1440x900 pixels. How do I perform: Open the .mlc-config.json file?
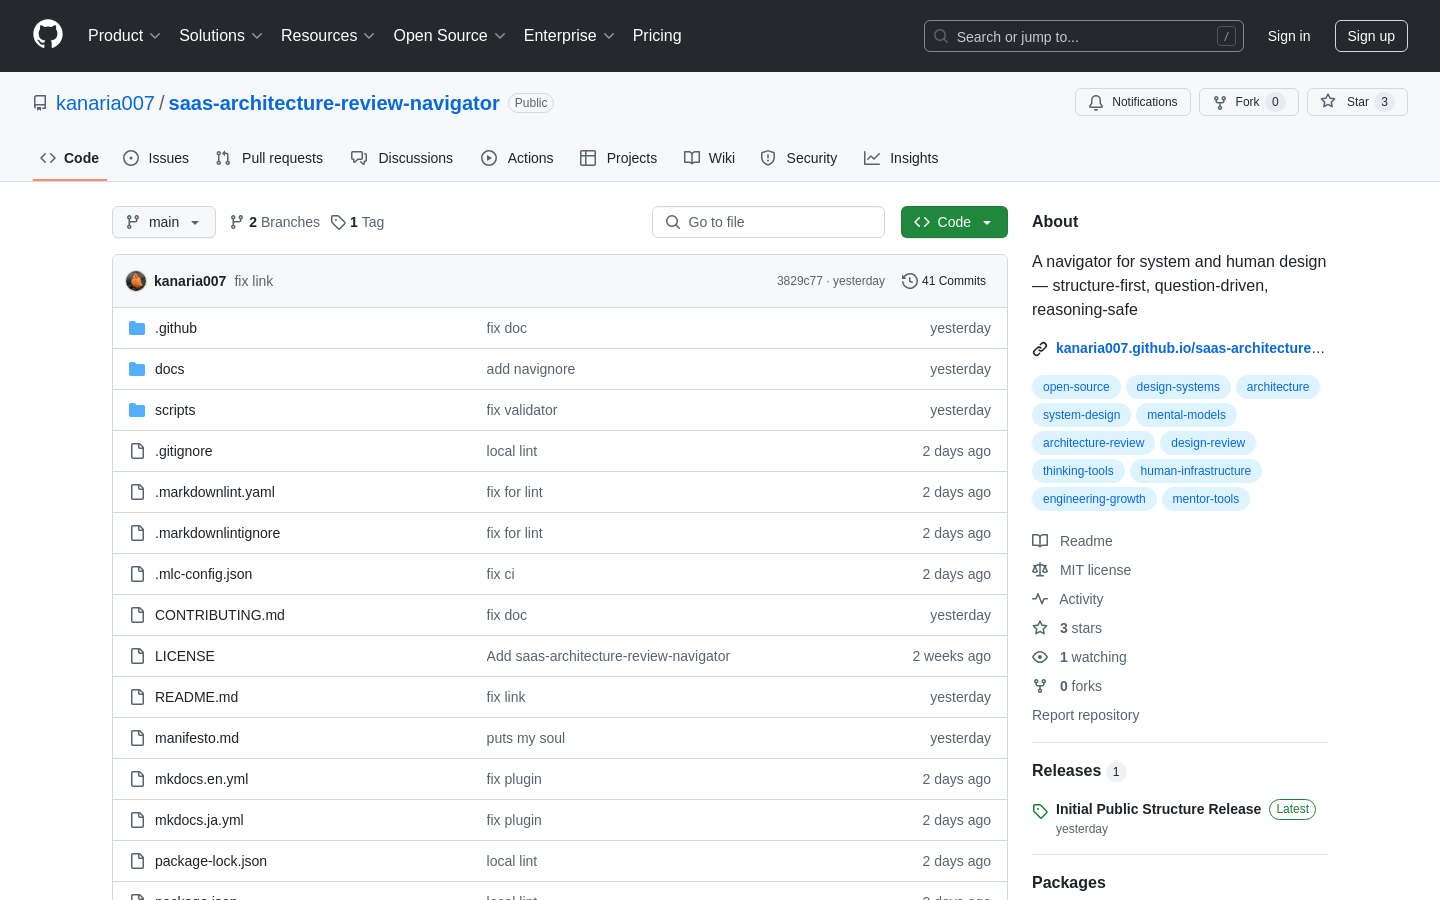(x=204, y=574)
